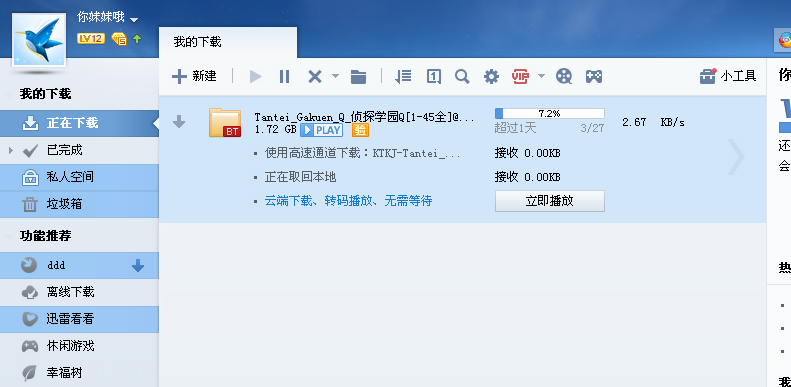The width and height of the screenshot is (791, 387).
Task: Click the blue PLAY badge under the file name
Action: (321, 130)
